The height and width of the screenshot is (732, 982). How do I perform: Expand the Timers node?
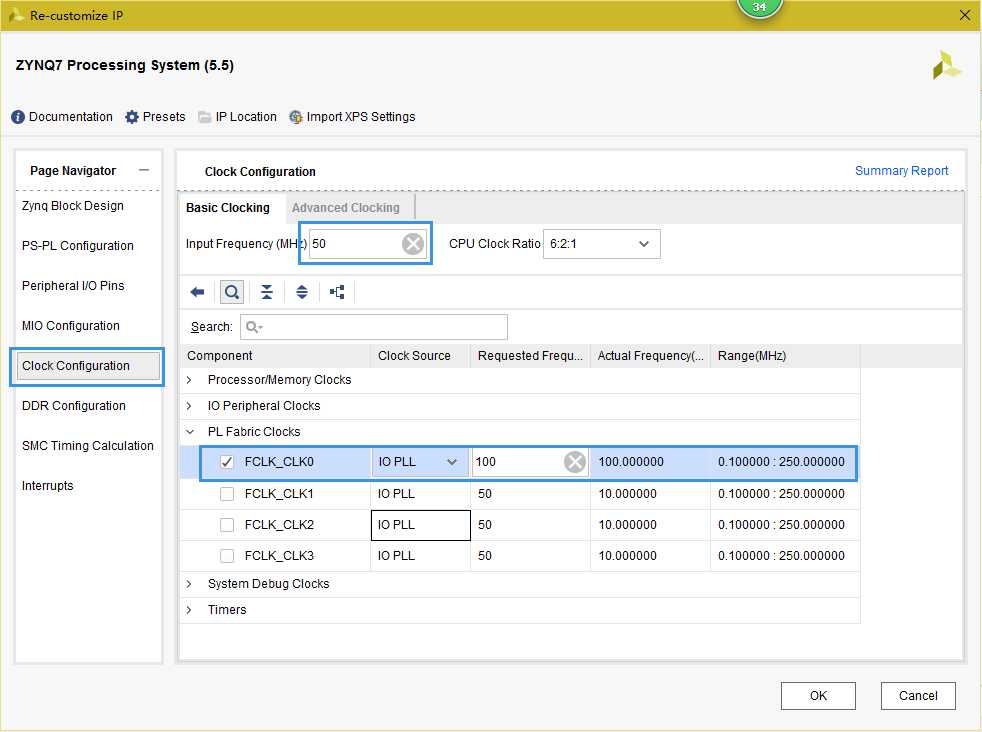[x=189, y=610]
